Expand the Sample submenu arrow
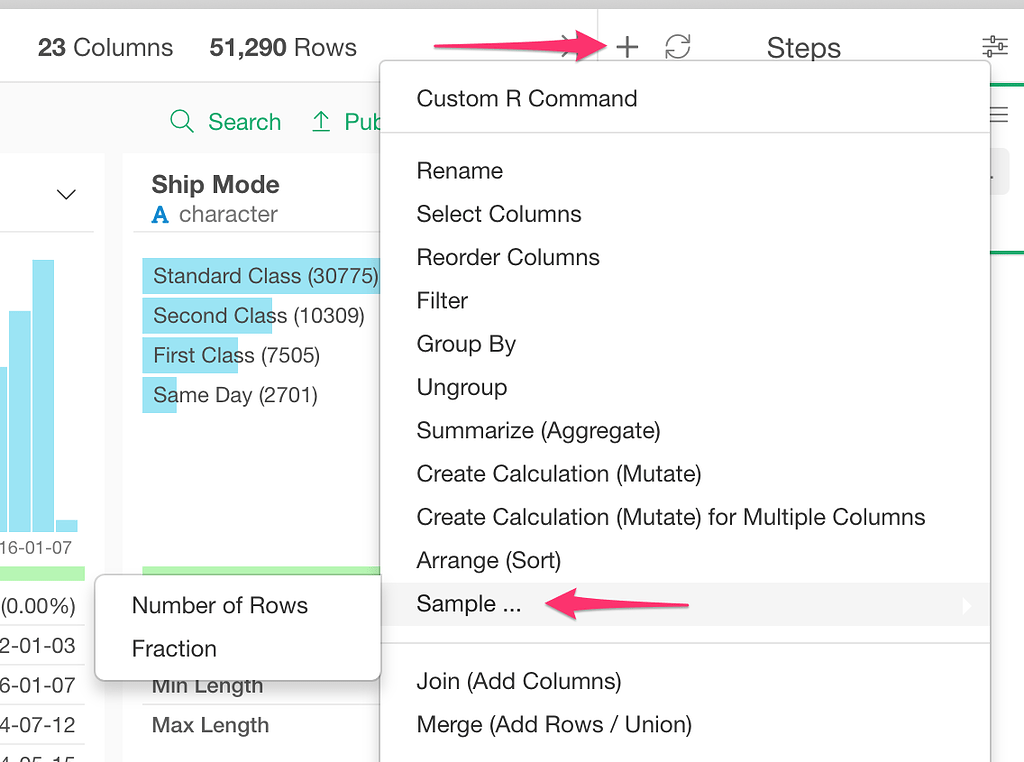This screenshot has height=762, width=1024. (966, 605)
